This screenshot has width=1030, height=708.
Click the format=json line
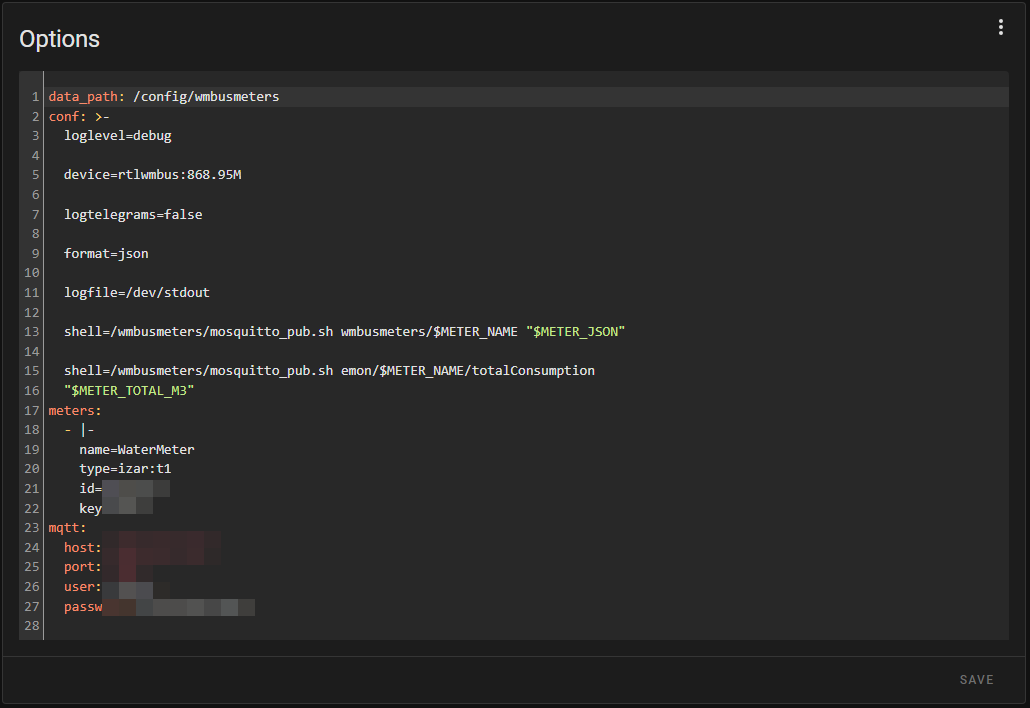coord(106,254)
